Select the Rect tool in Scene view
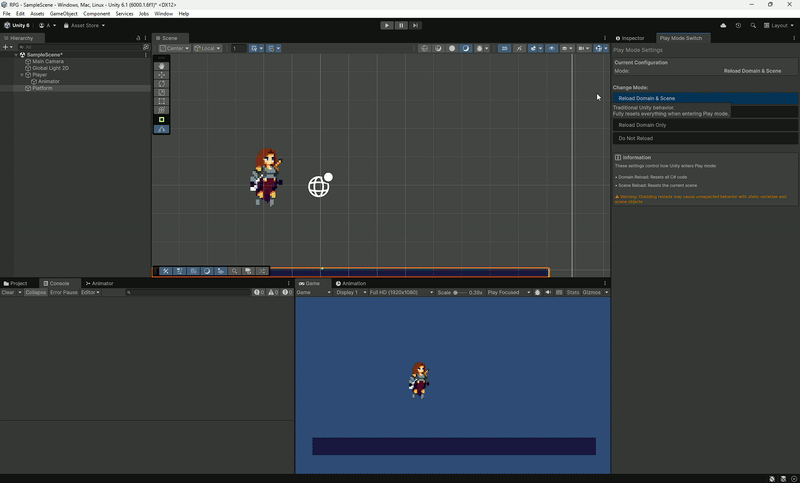Screen dimensions: 800x483 coord(162,101)
